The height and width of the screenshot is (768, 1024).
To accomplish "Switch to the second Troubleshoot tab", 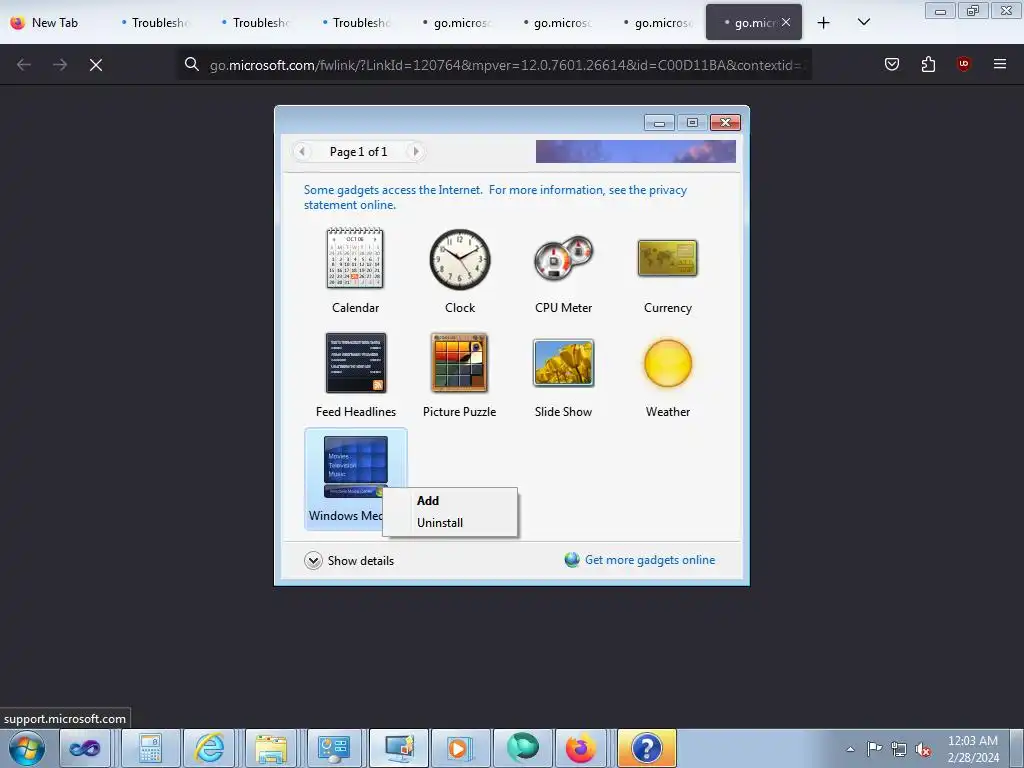I will click(256, 23).
